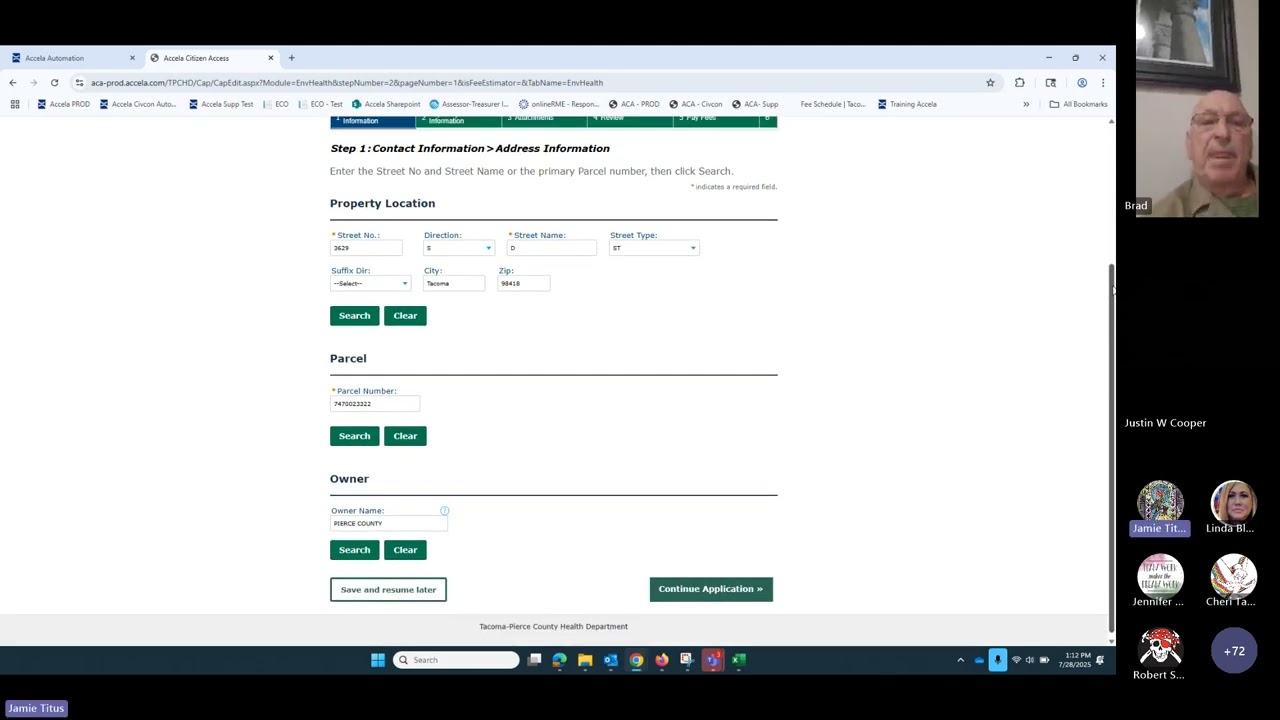
Task: Click the microphone tray icon
Action: click(x=997, y=660)
